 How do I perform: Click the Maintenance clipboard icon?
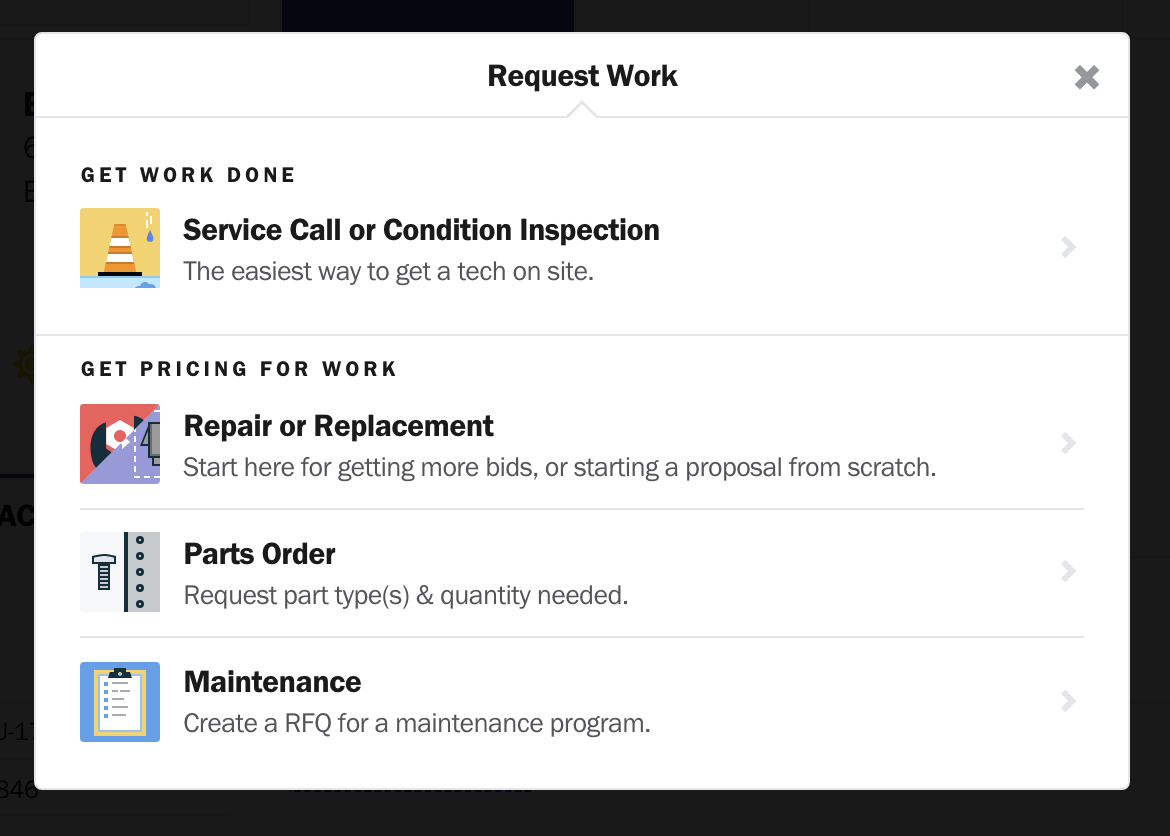120,702
